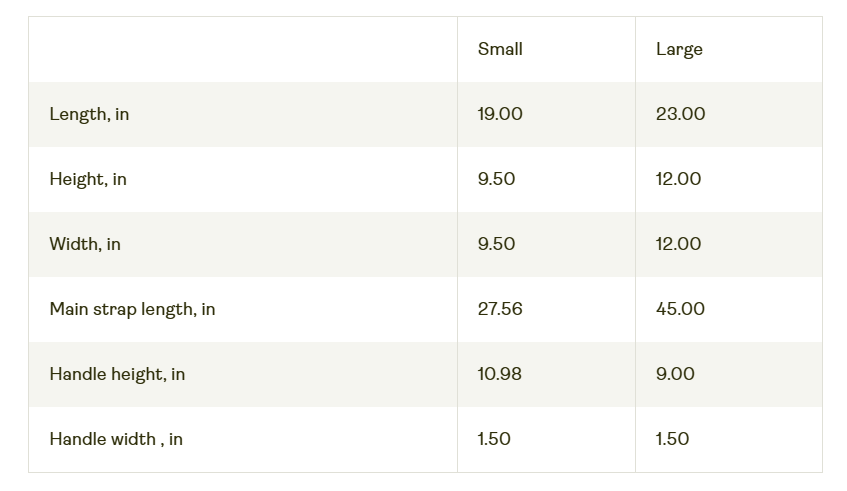847x491 pixels.
Task: Click the Small column header
Action: tap(500, 49)
